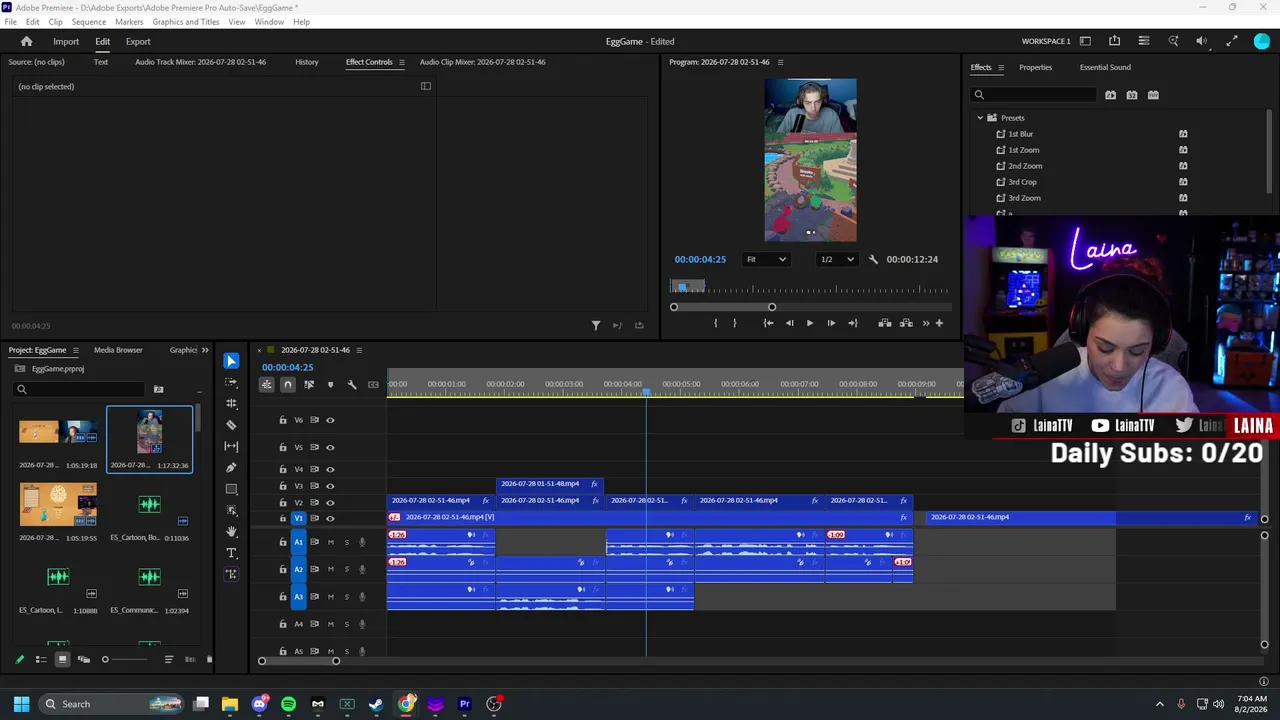Select the Type tool
1280x720 pixels.
point(231,553)
